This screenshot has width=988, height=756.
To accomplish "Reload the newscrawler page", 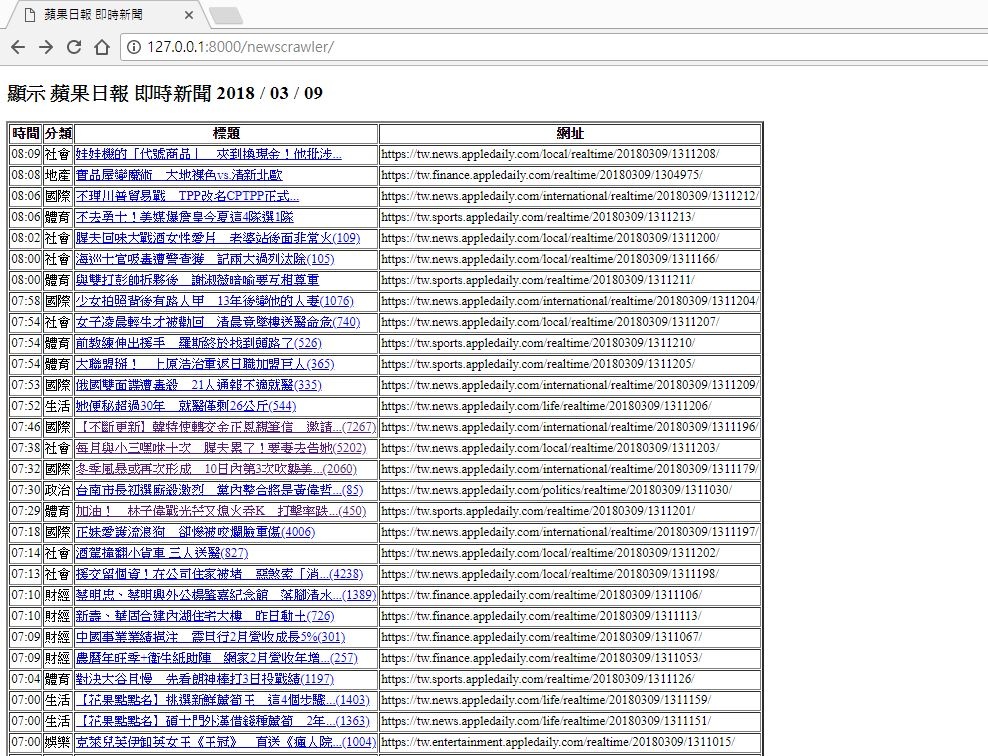I will point(74,47).
